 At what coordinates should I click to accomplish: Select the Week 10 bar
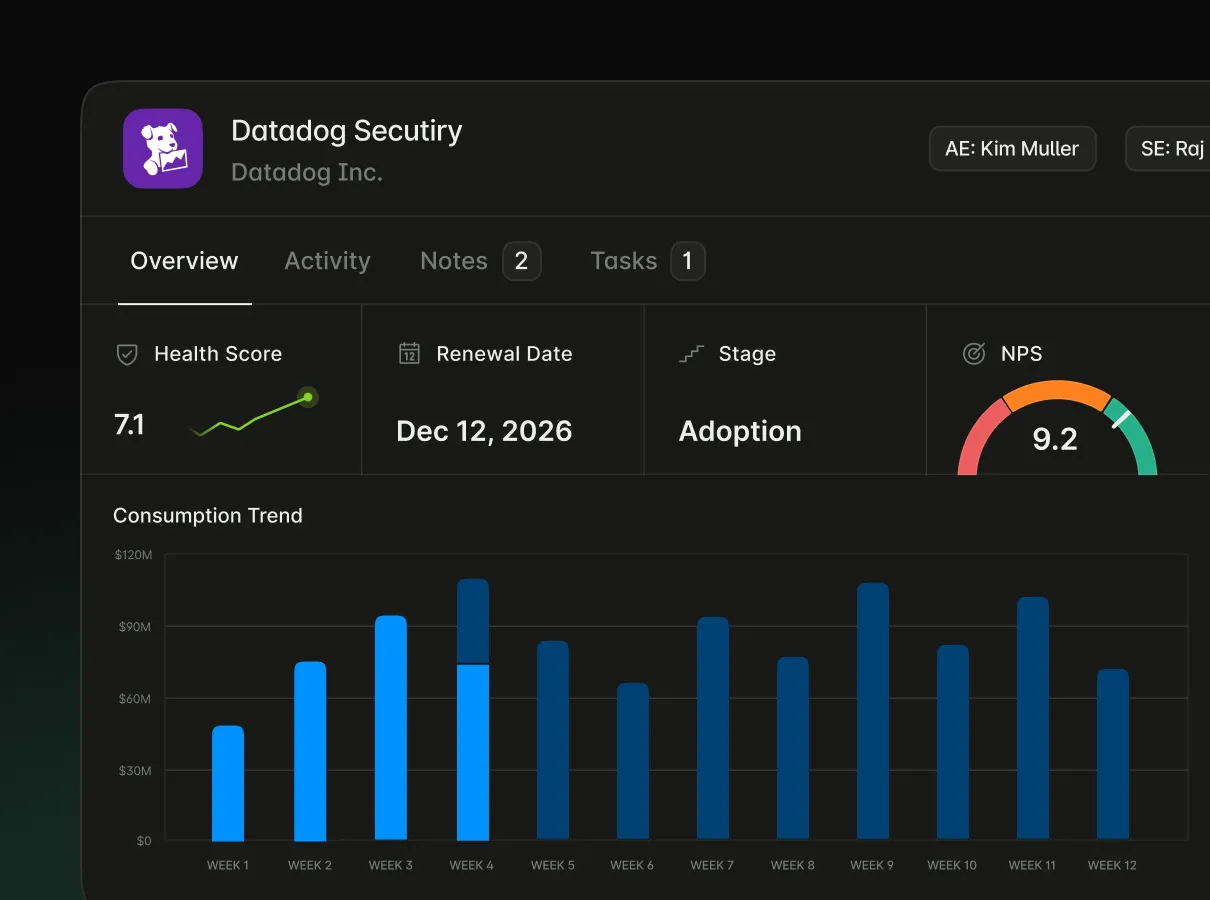tap(953, 742)
